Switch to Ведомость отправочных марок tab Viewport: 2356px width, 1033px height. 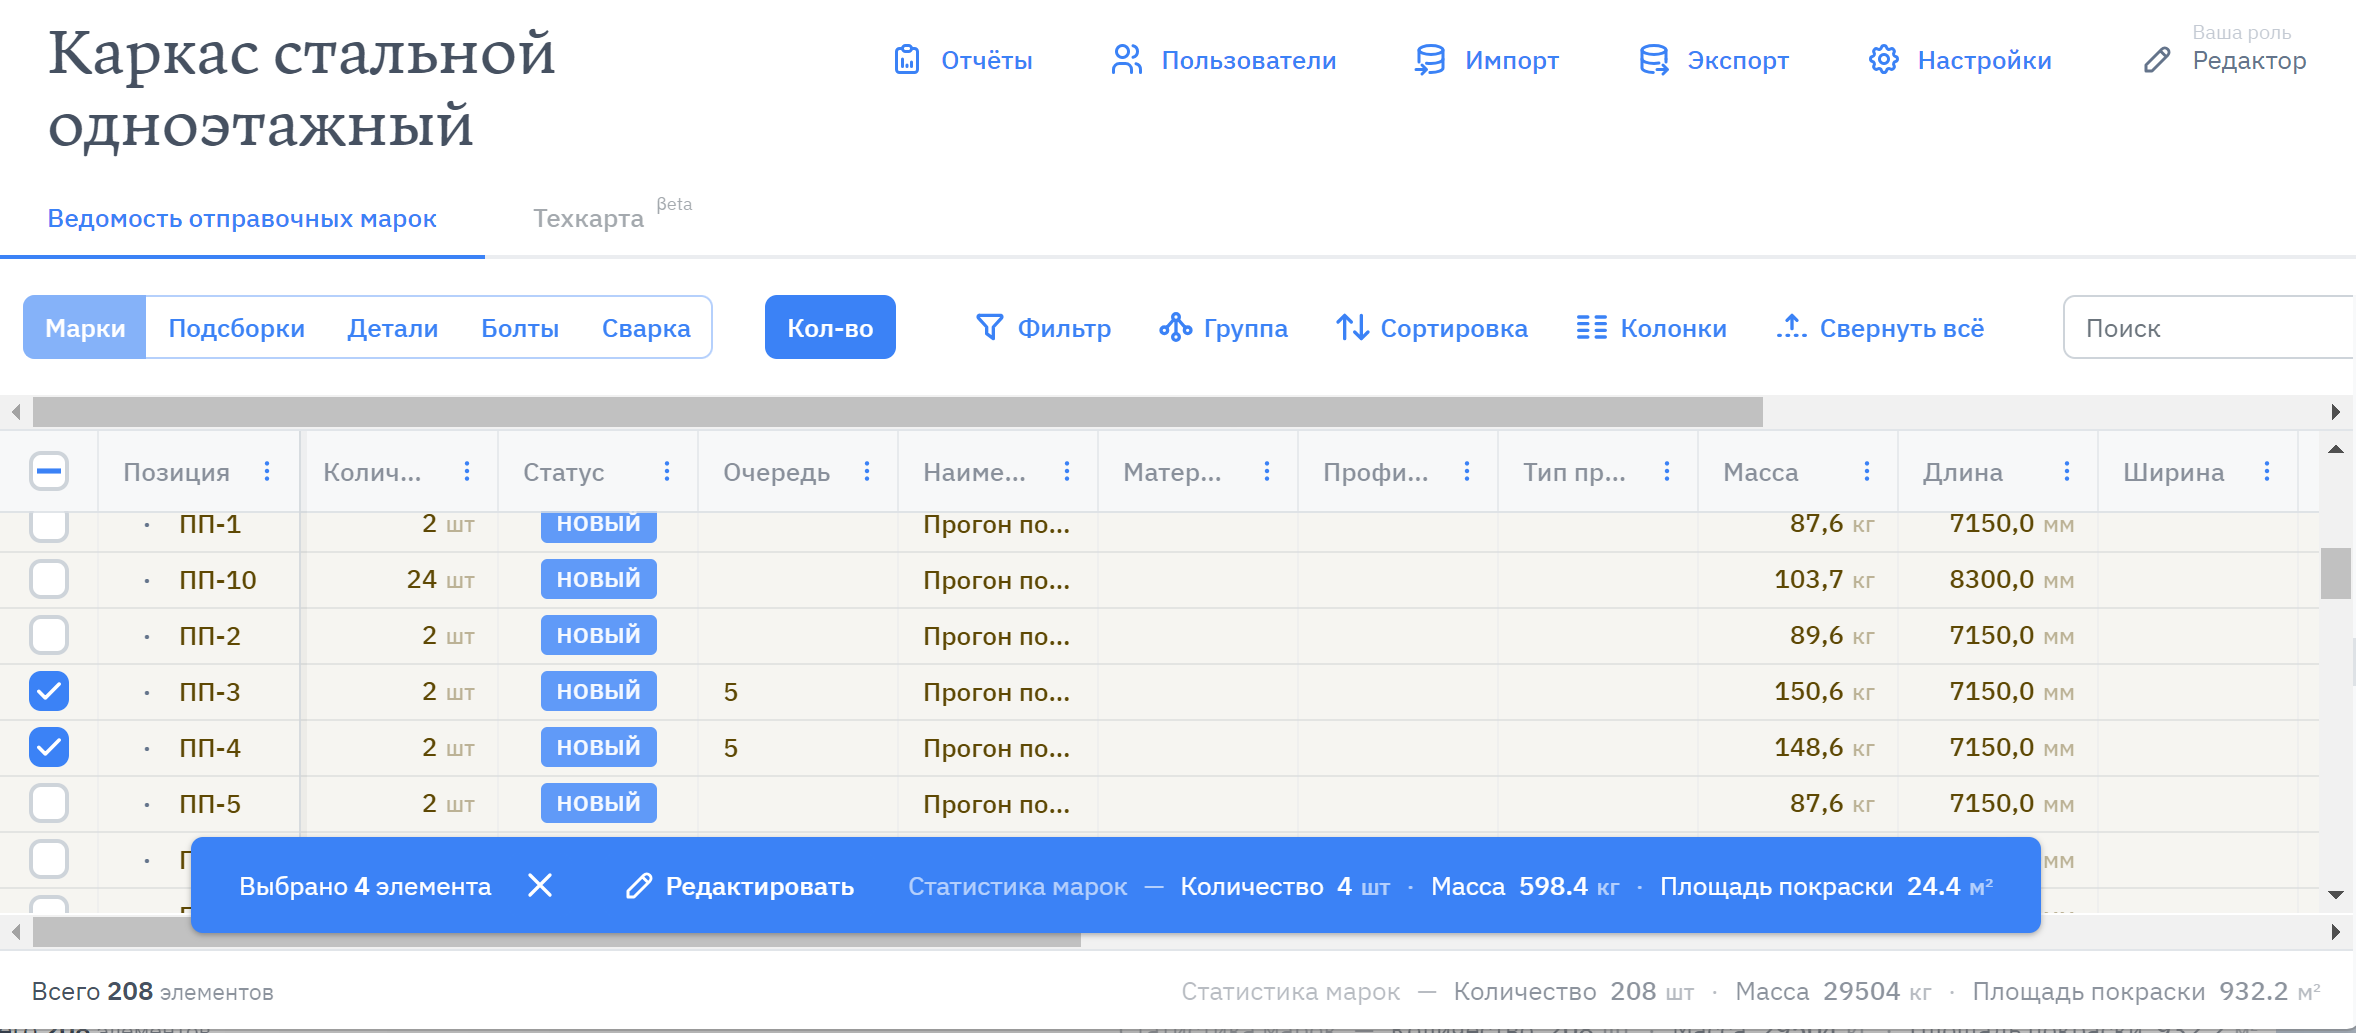pyautogui.click(x=242, y=218)
